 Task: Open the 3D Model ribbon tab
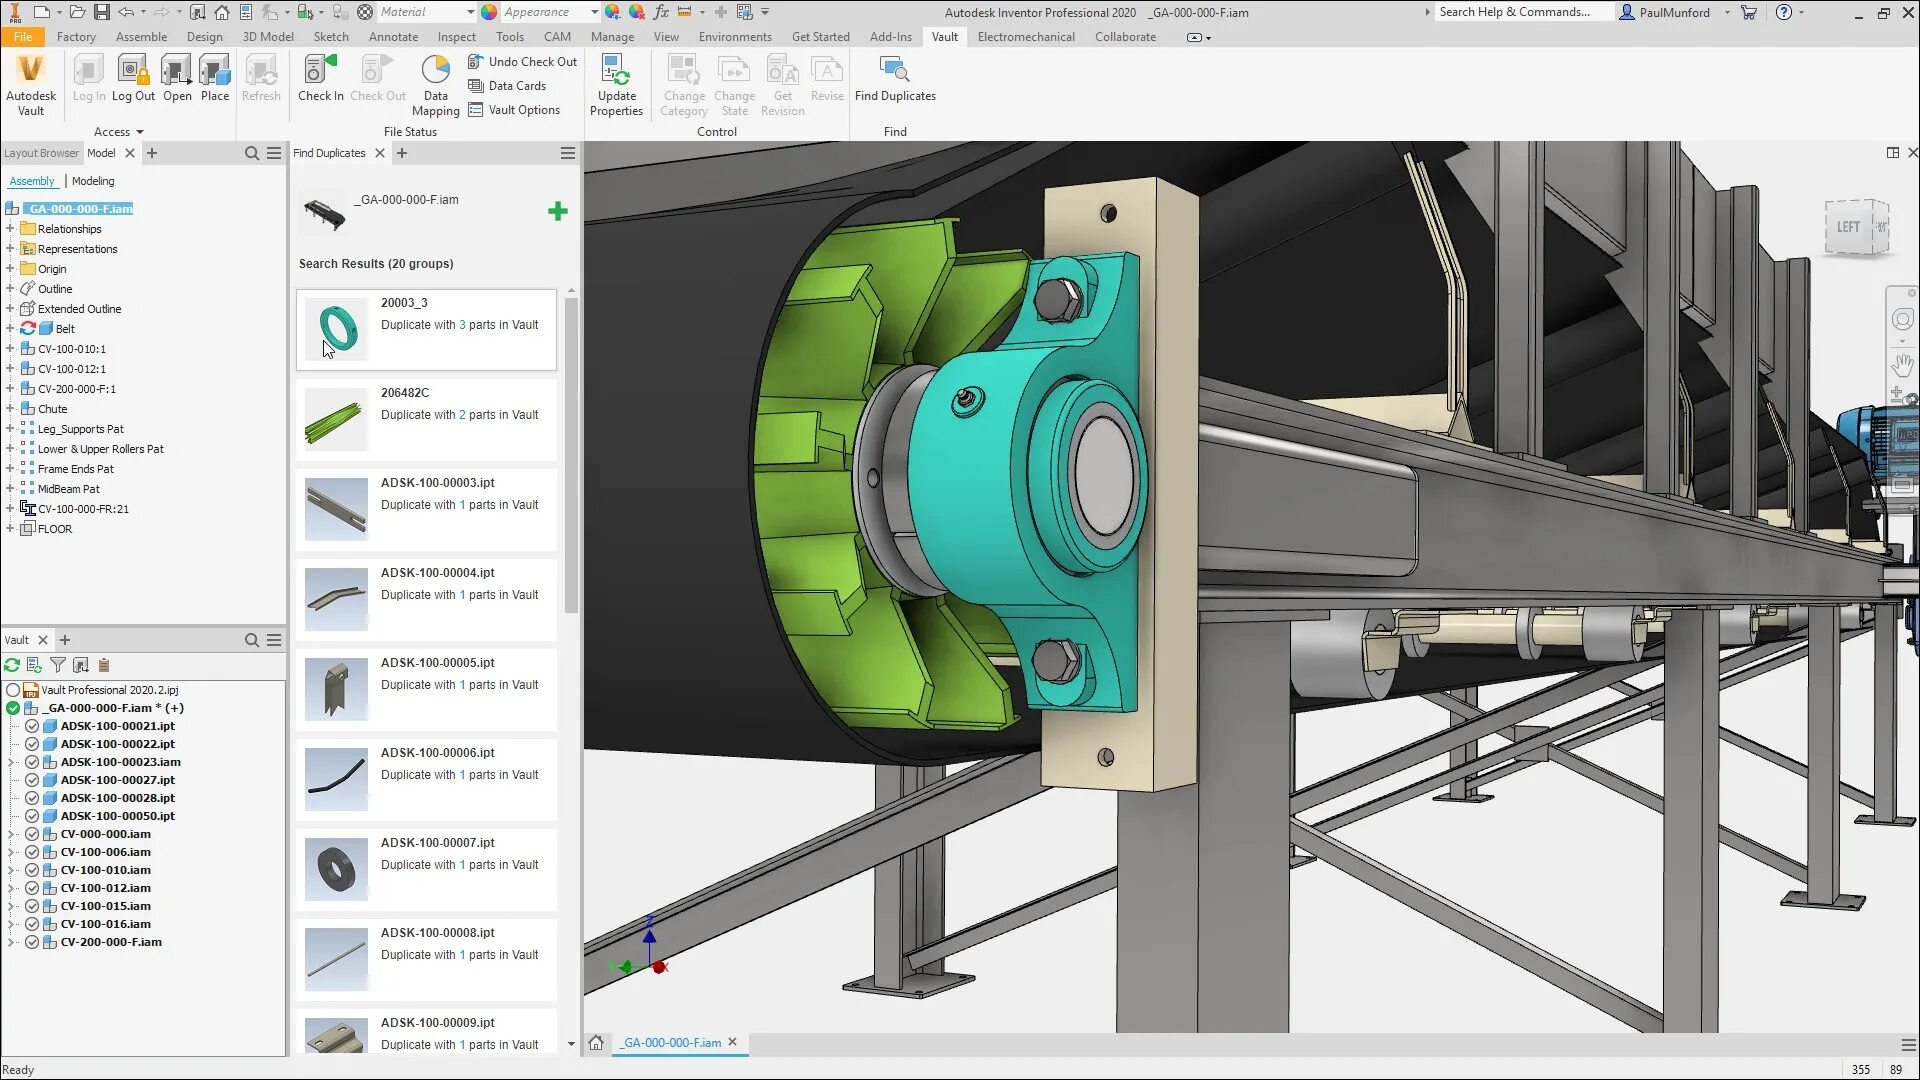click(x=268, y=37)
